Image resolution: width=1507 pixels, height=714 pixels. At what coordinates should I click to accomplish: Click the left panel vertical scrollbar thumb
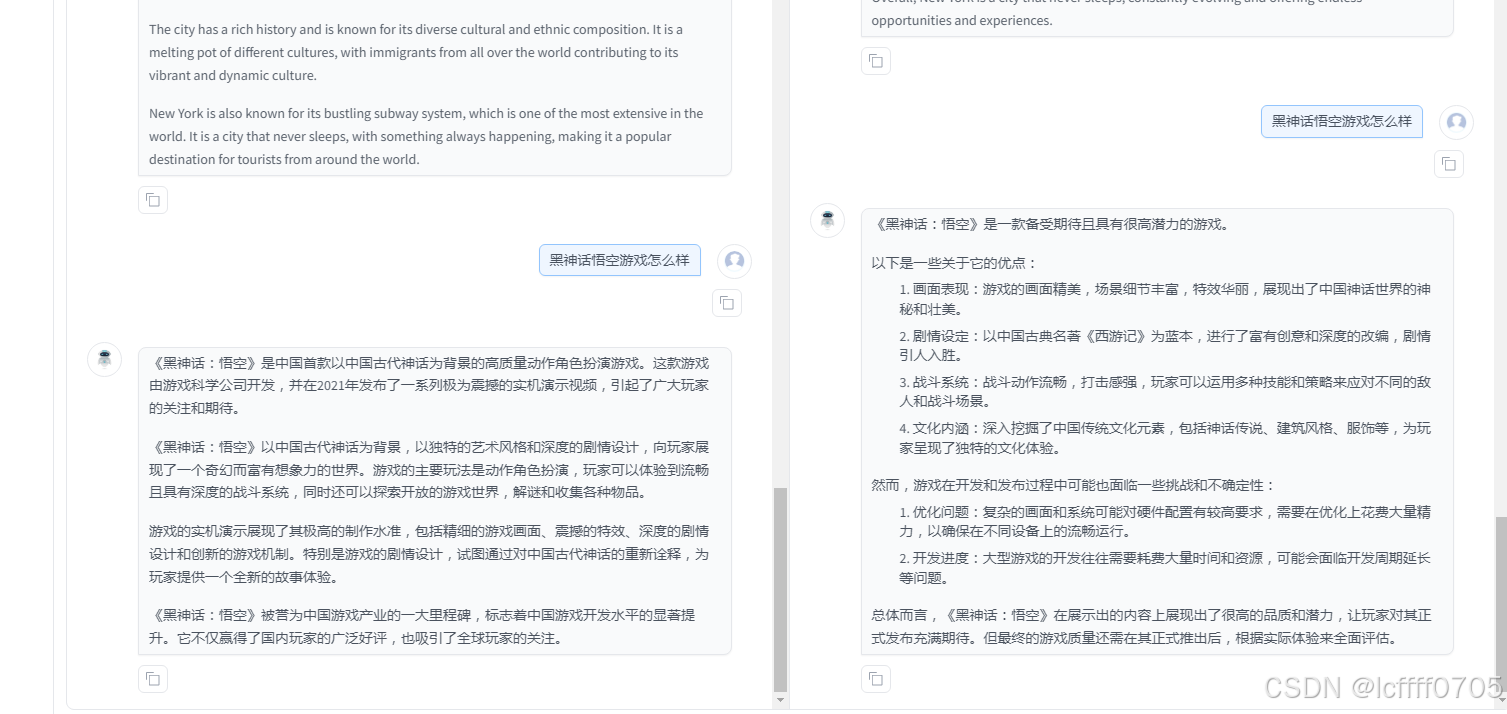pos(780,589)
